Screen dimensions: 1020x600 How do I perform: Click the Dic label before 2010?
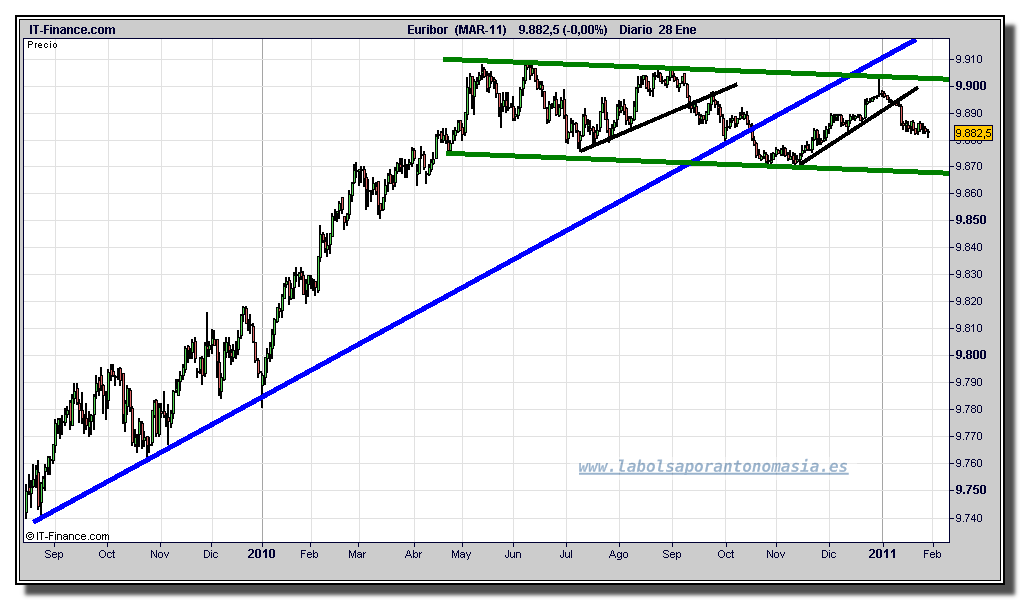210,554
